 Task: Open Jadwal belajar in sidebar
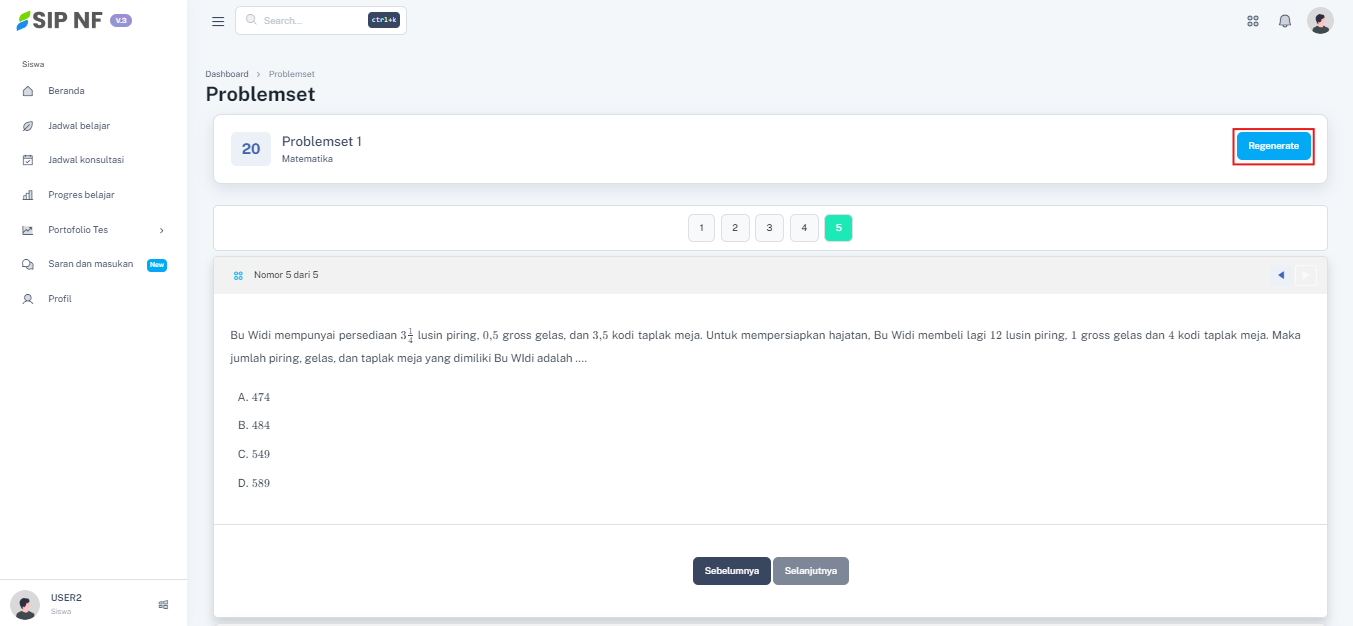pos(78,126)
